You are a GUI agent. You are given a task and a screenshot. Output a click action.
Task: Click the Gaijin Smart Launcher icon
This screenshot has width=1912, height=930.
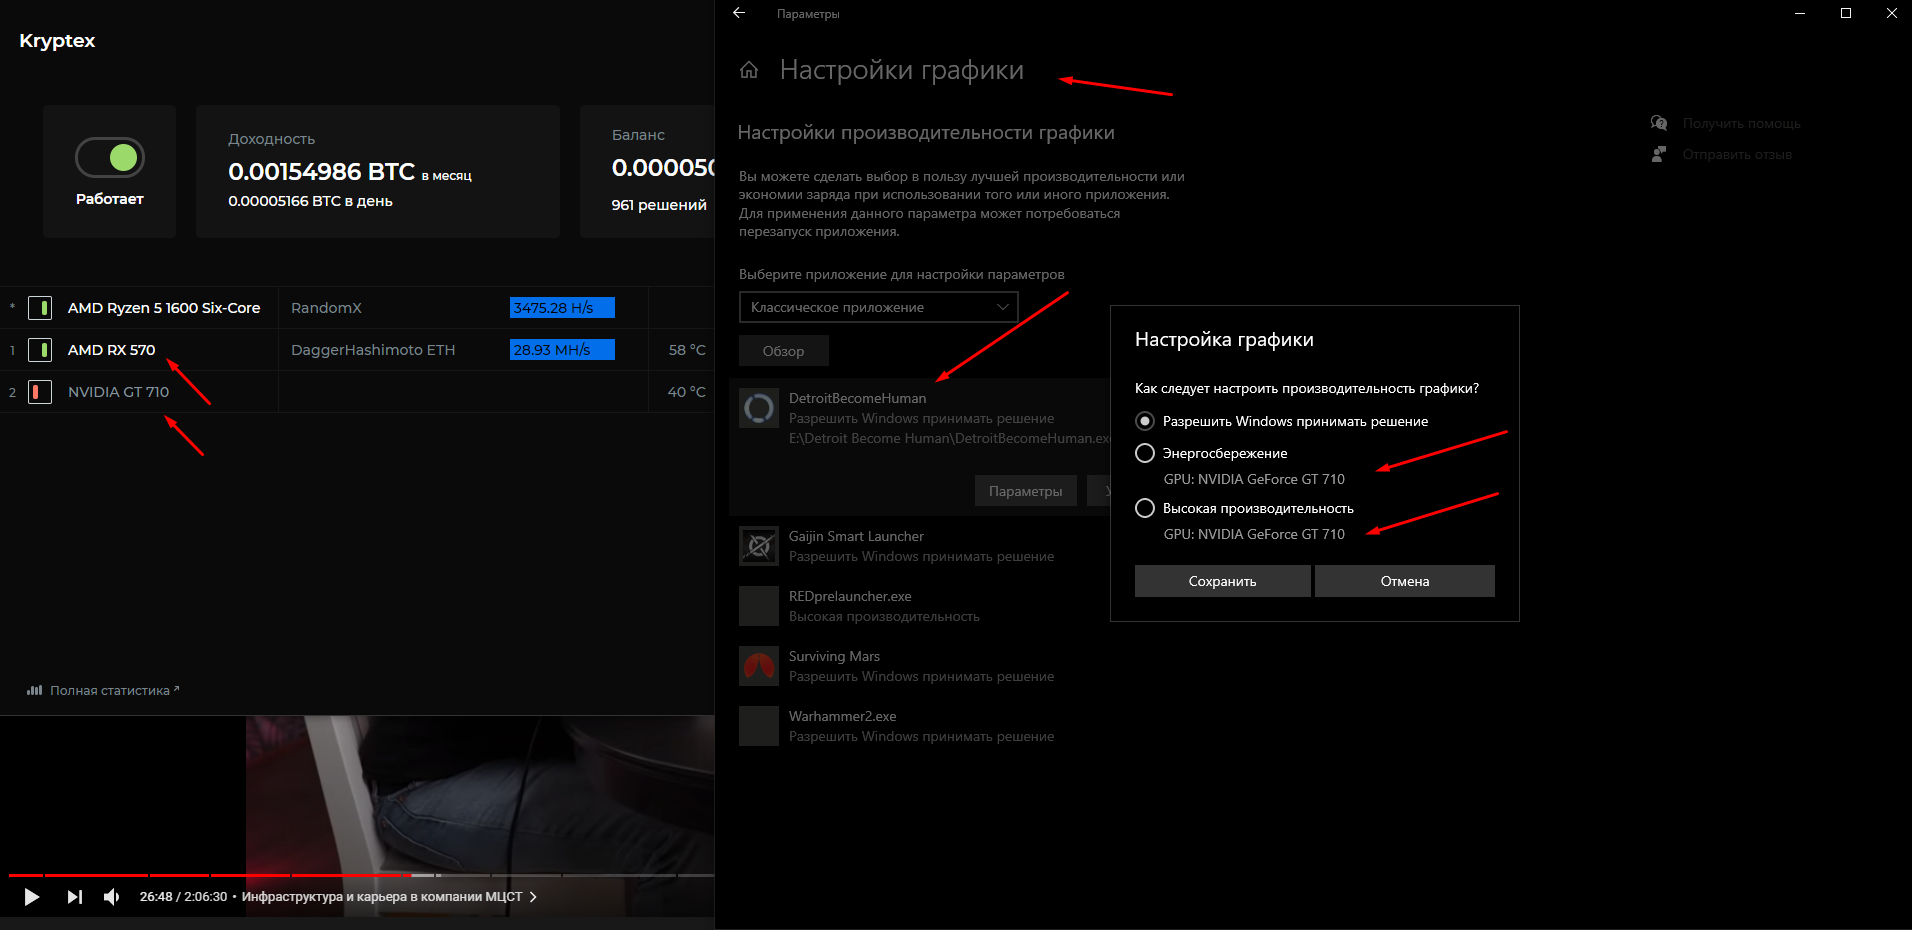[759, 546]
